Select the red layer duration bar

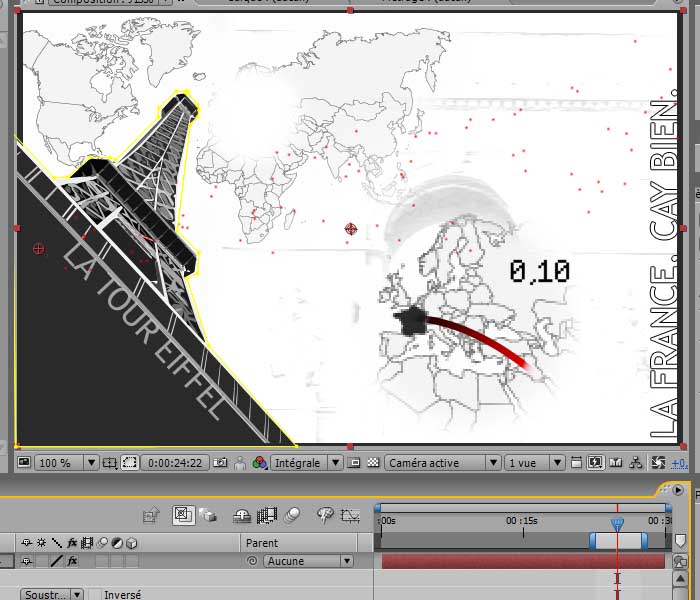[523, 561]
